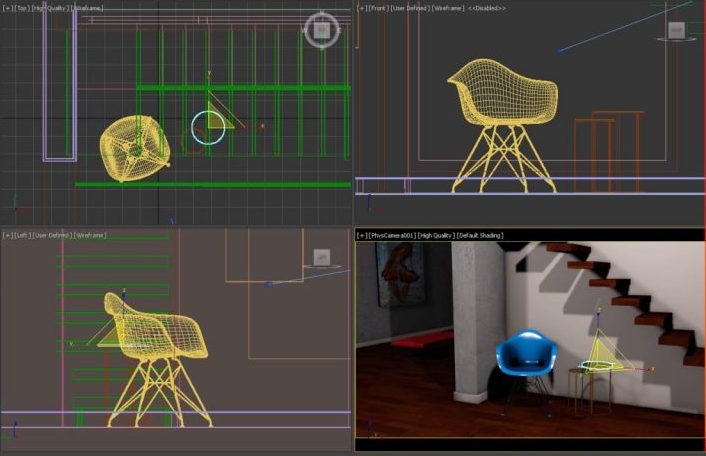
Task: Open the [+] menu in Left viewport
Action: coord(8,235)
